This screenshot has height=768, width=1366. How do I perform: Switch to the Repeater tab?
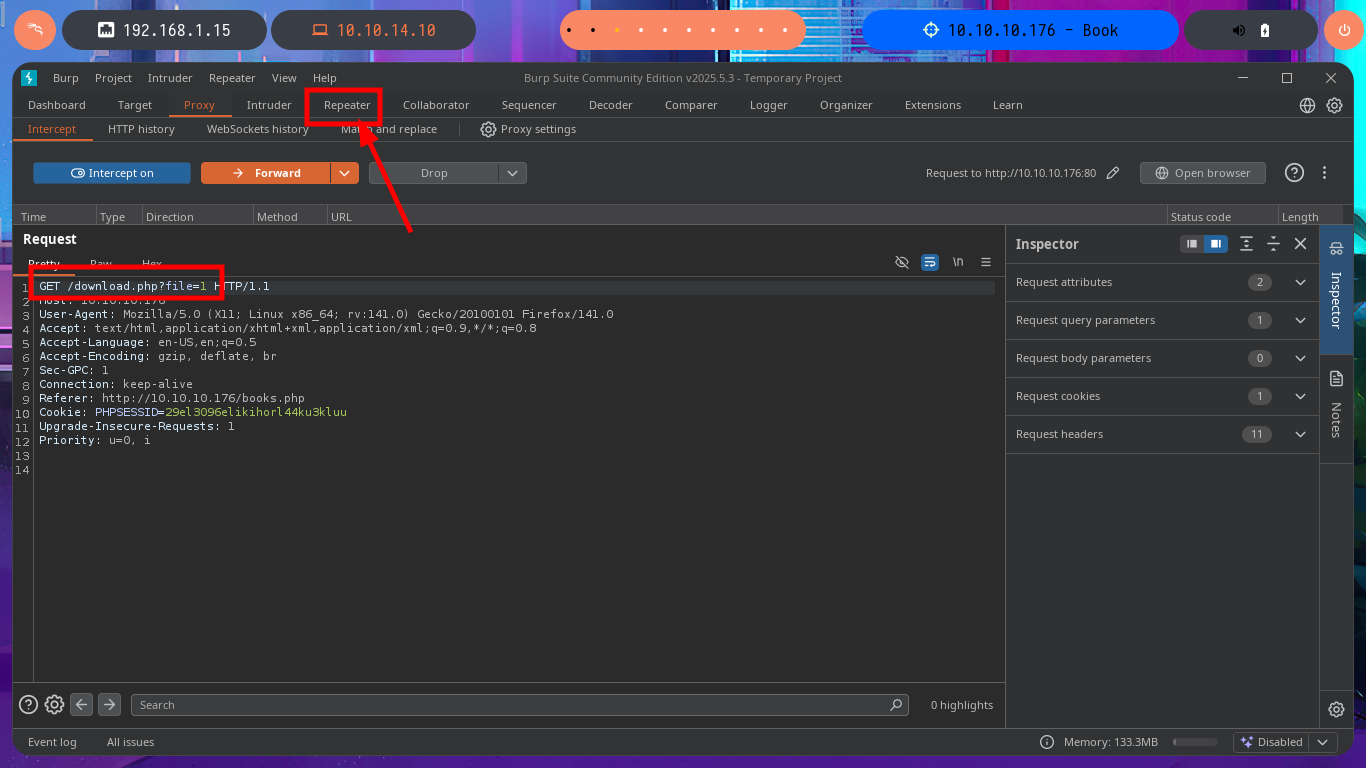[347, 105]
